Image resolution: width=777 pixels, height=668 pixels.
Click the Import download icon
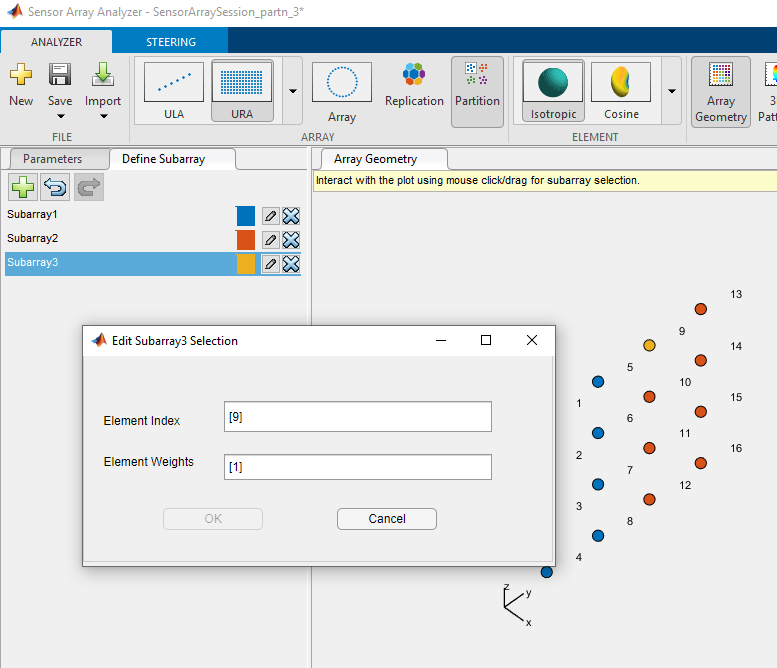[x=103, y=75]
